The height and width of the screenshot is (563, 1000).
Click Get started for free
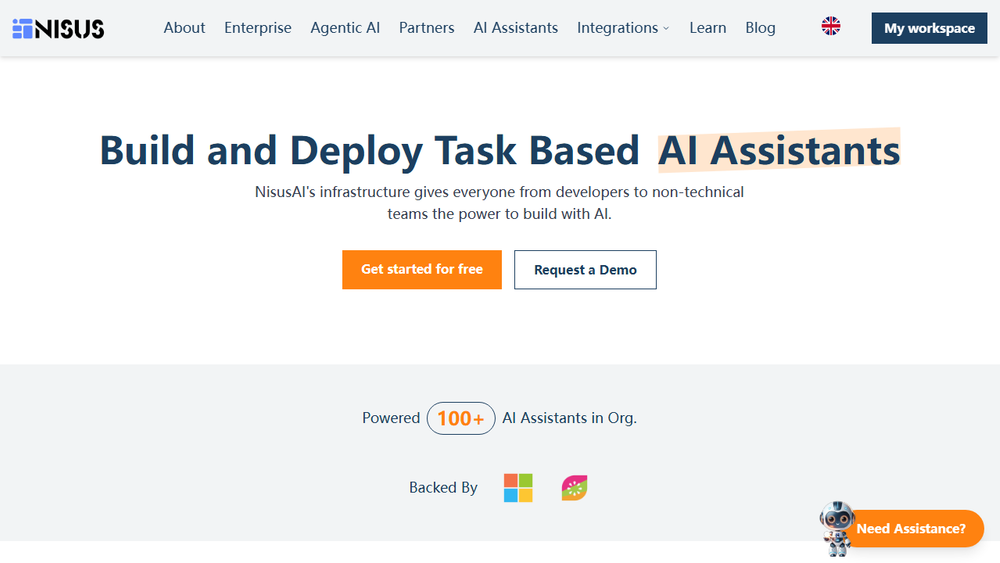422,270
